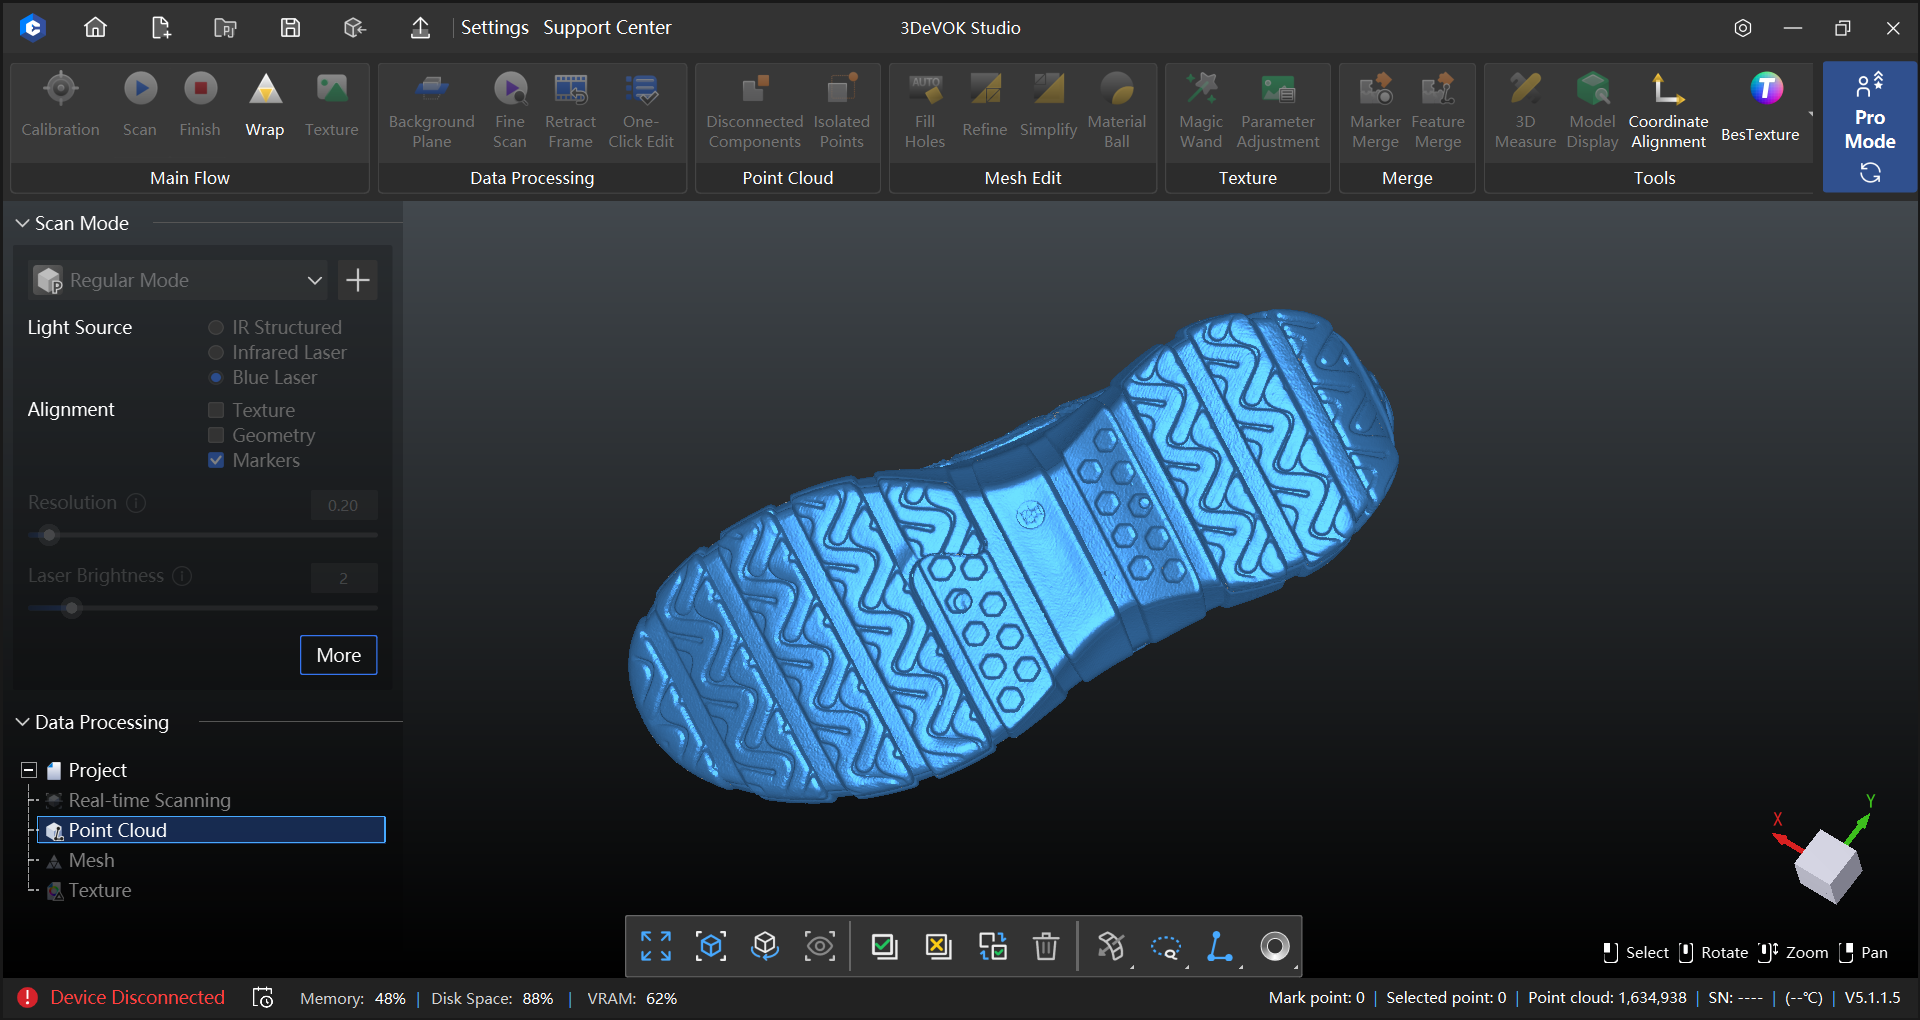
Task: Open the Support Center menu
Action: click(607, 28)
